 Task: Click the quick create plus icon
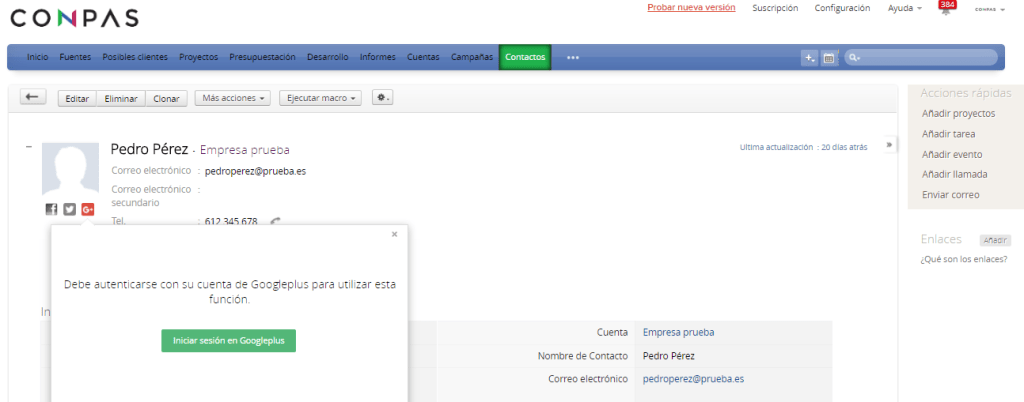809,58
